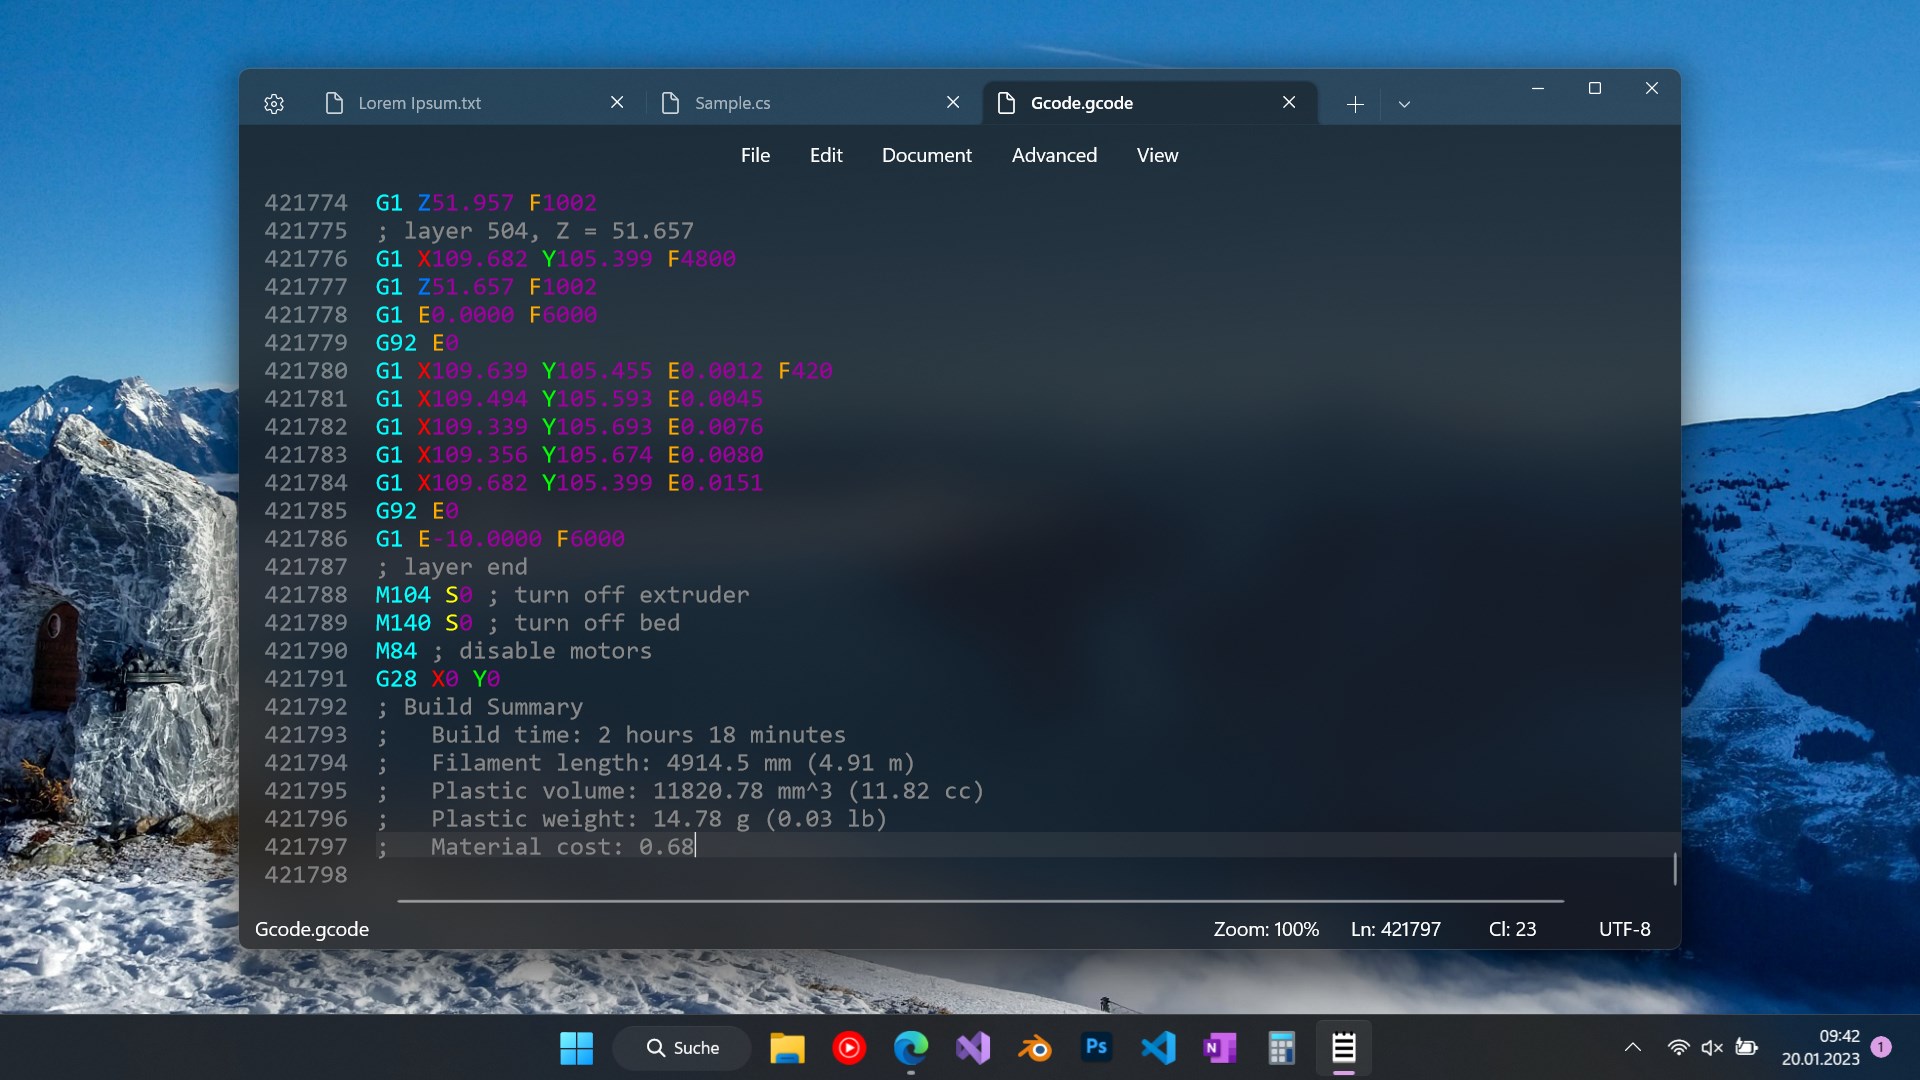
Task: Close the Sample.cs tab
Action: tap(953, 102)
